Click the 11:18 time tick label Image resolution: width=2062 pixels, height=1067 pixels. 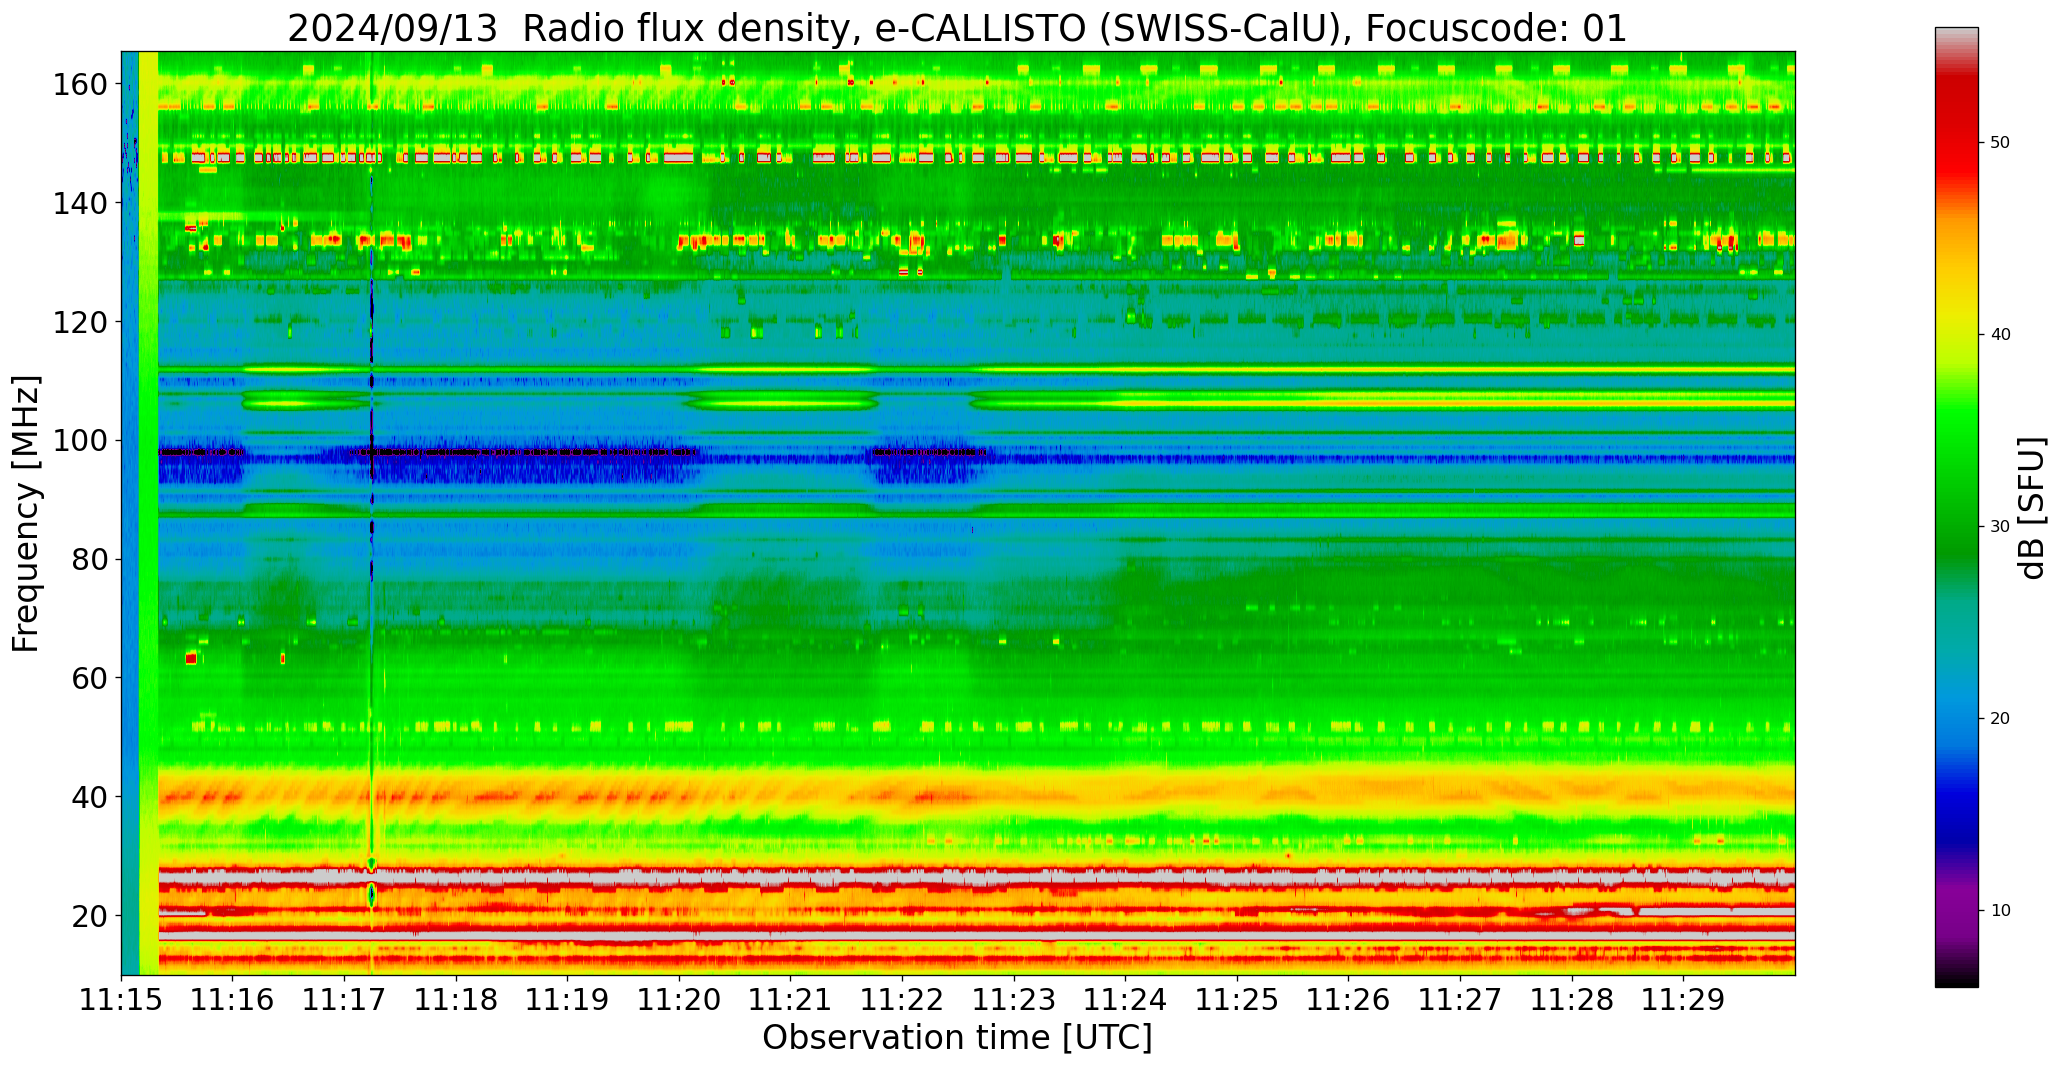pyautogui.click(x=456, y=1000)
